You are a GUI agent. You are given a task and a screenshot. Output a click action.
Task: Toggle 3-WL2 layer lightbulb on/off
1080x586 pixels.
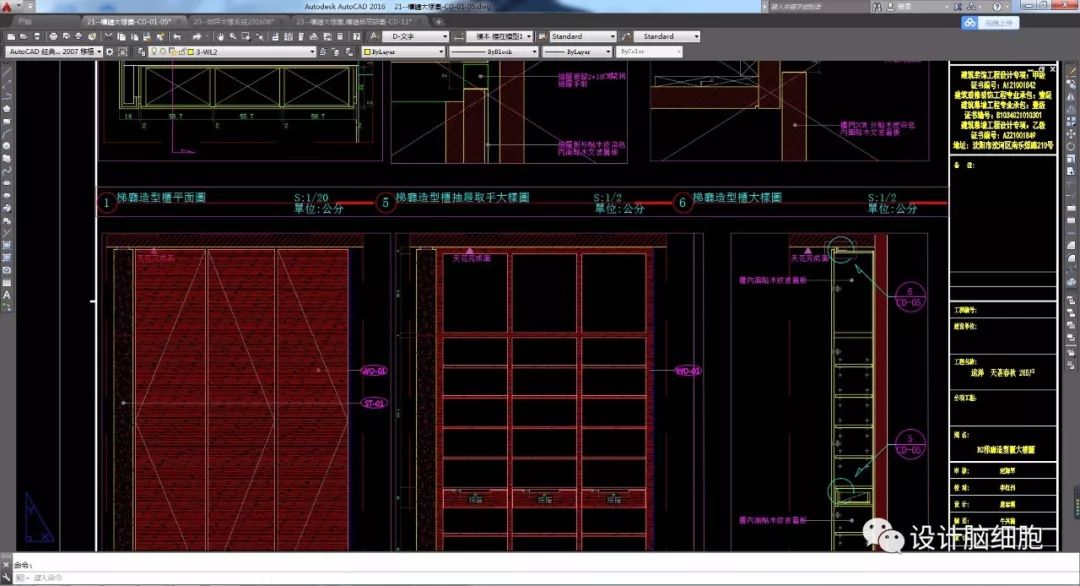tap(154, 51)
